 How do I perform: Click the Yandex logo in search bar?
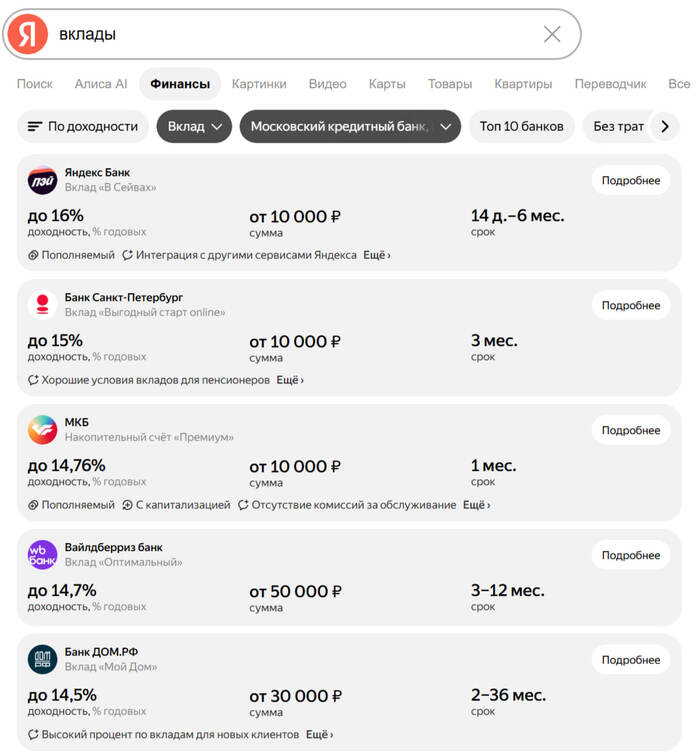coord(28,34)
